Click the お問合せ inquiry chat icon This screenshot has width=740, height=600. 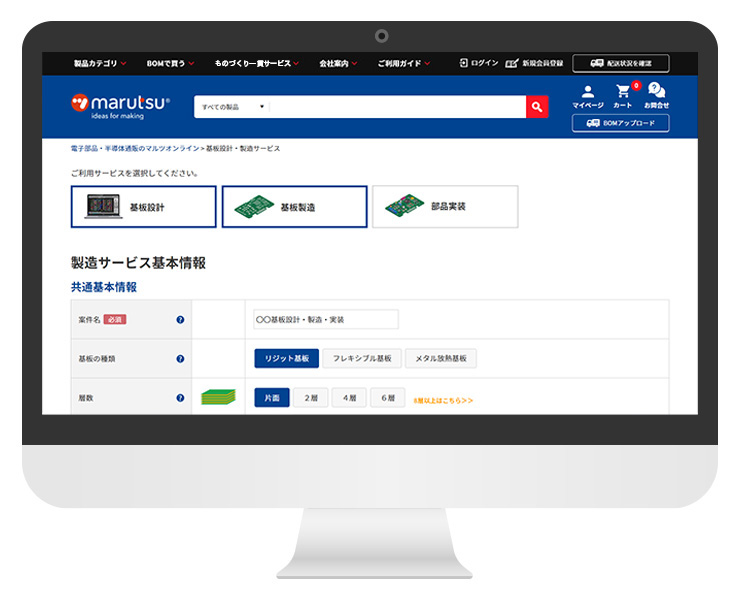(x=656, y=95)
